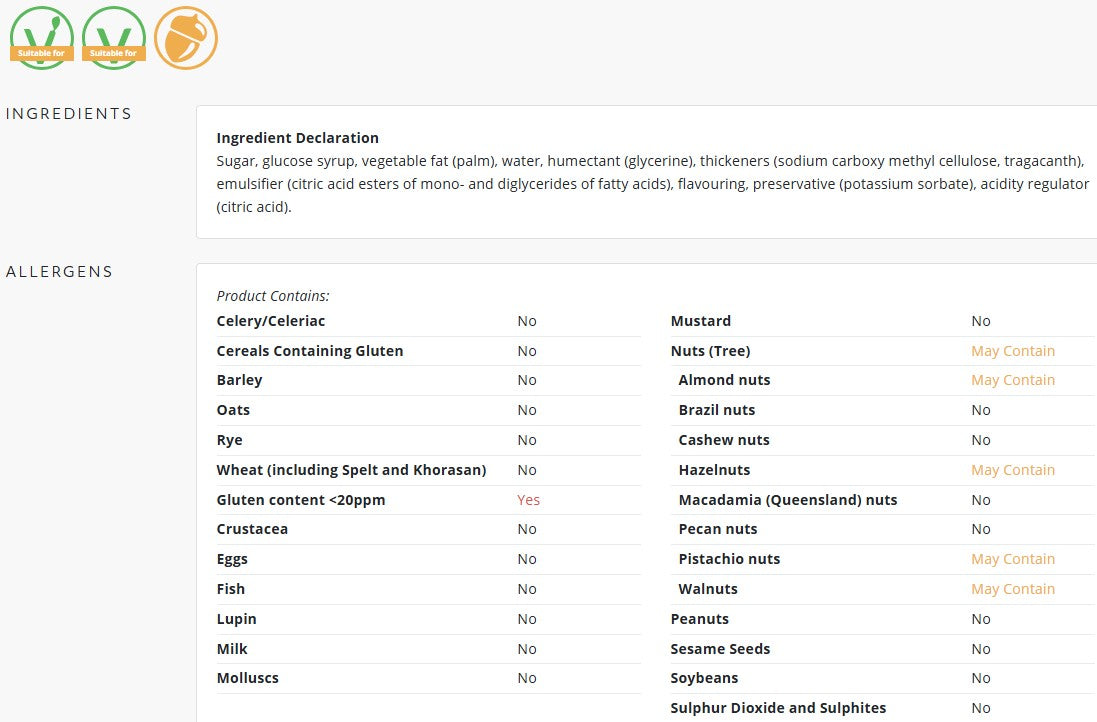The height and width of the screenshot is (722, 1097).
Task: Click May Contain next to Pistachio nuts
Action: click(1012, 559)
